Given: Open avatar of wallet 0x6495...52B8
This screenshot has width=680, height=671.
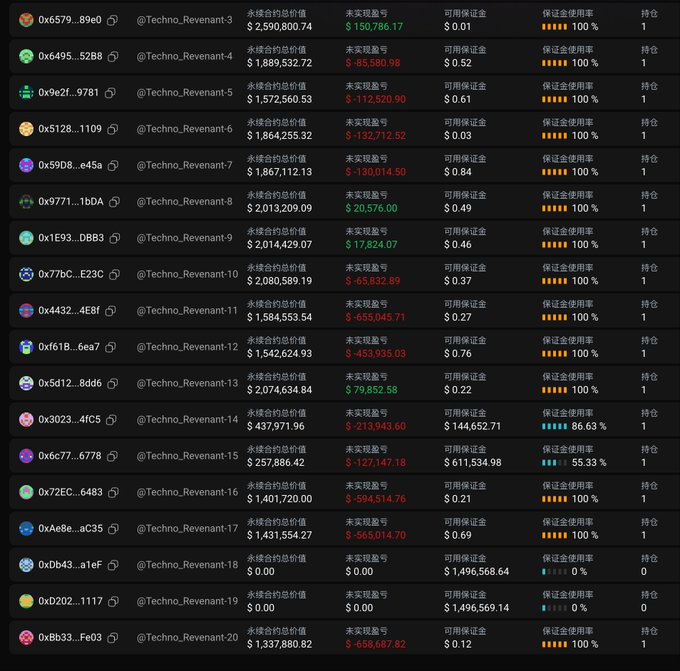Looking at the screenshot, I should [26, 56].
